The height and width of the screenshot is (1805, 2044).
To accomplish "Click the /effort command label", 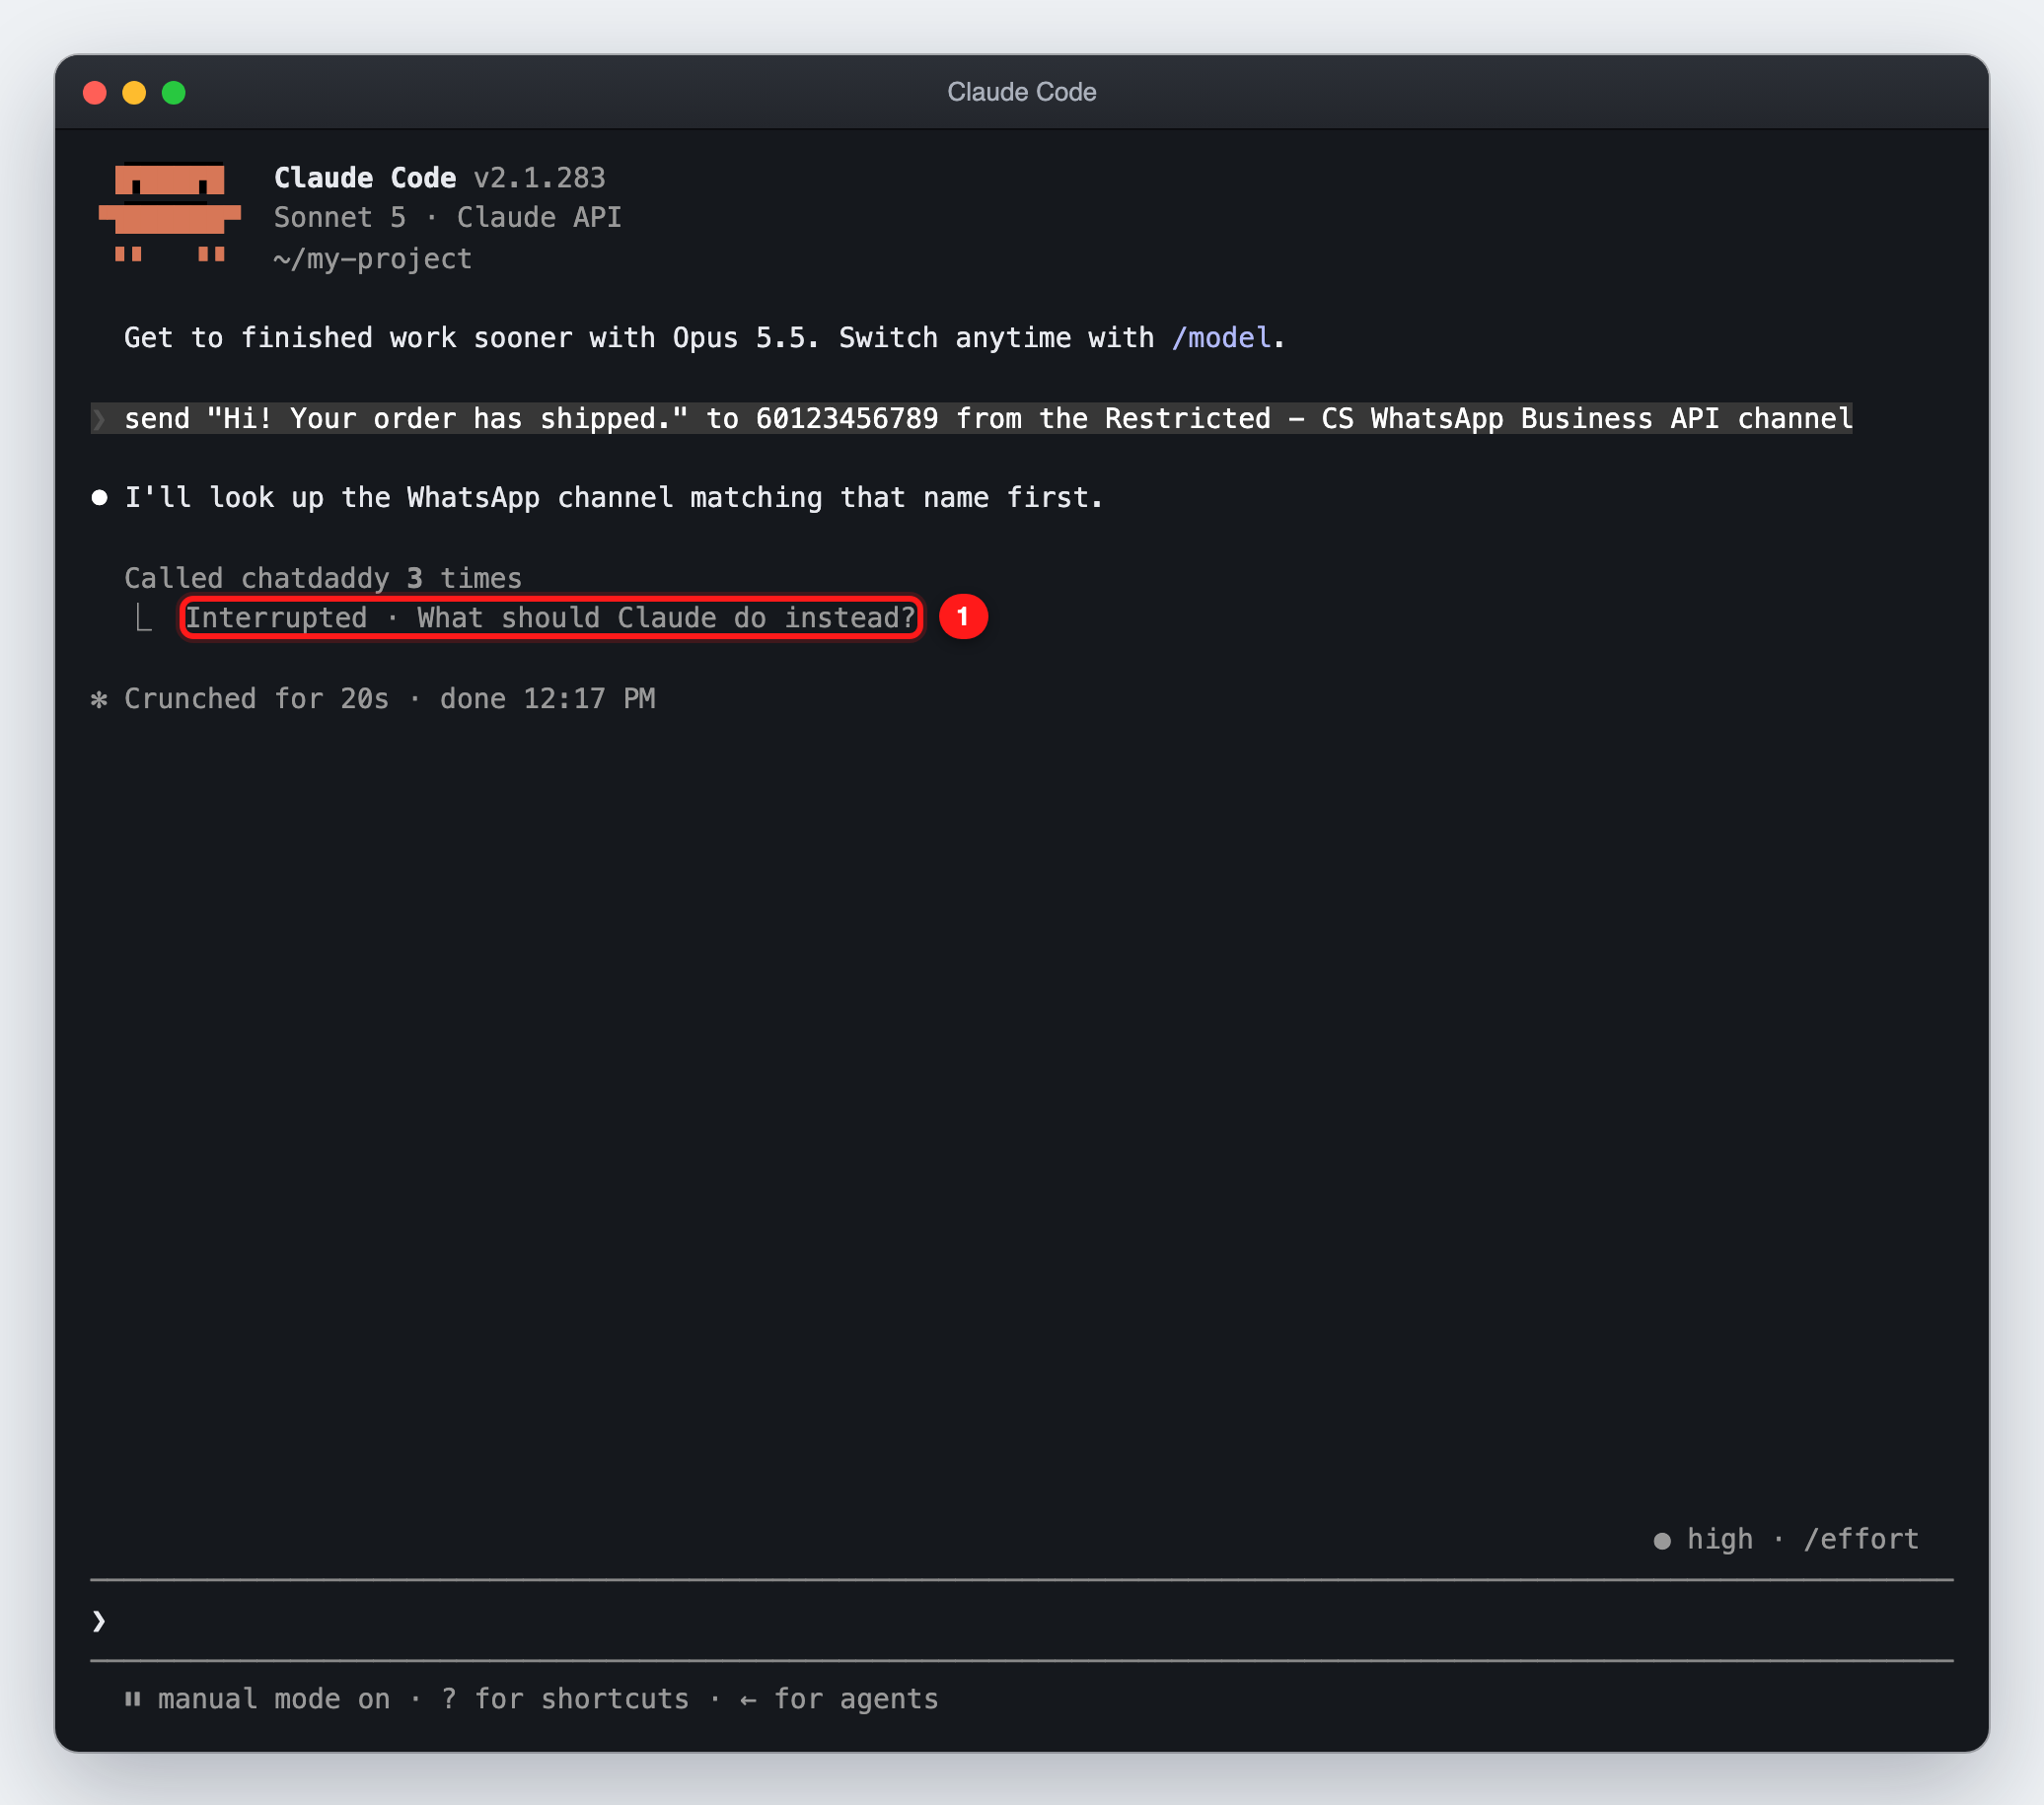I will pyautogui.click(x=1861, y=1539).
